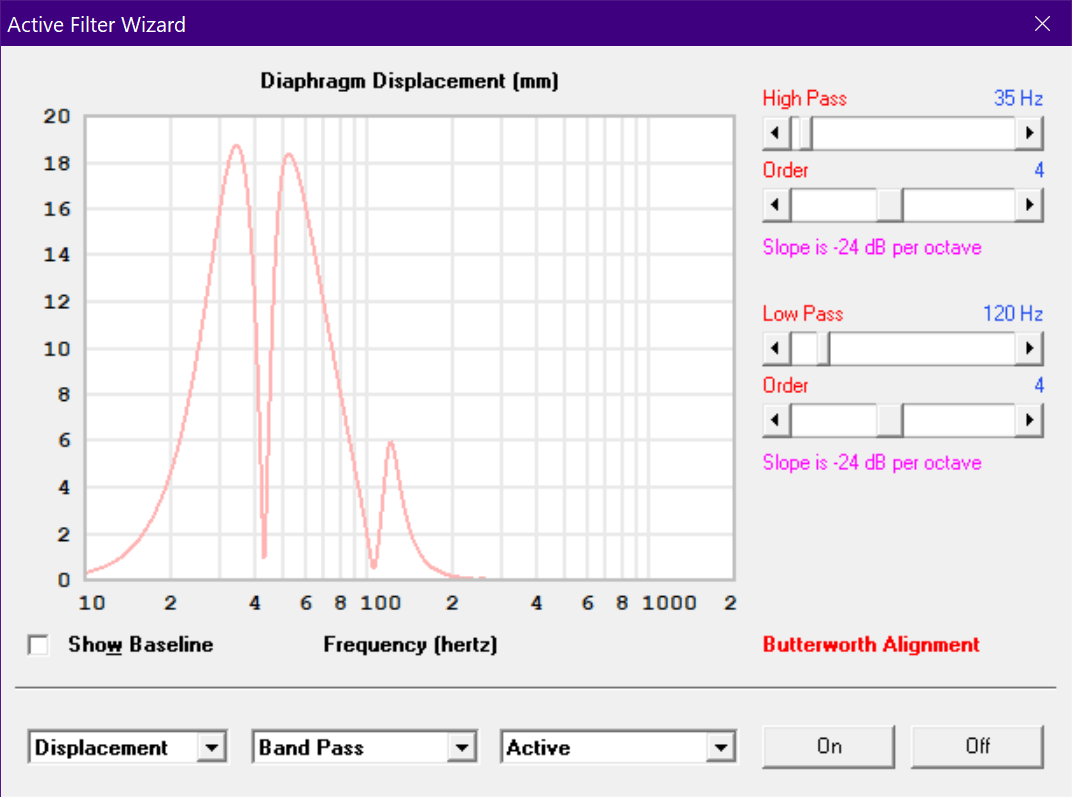Click the High Pass label

pos(805,98)
